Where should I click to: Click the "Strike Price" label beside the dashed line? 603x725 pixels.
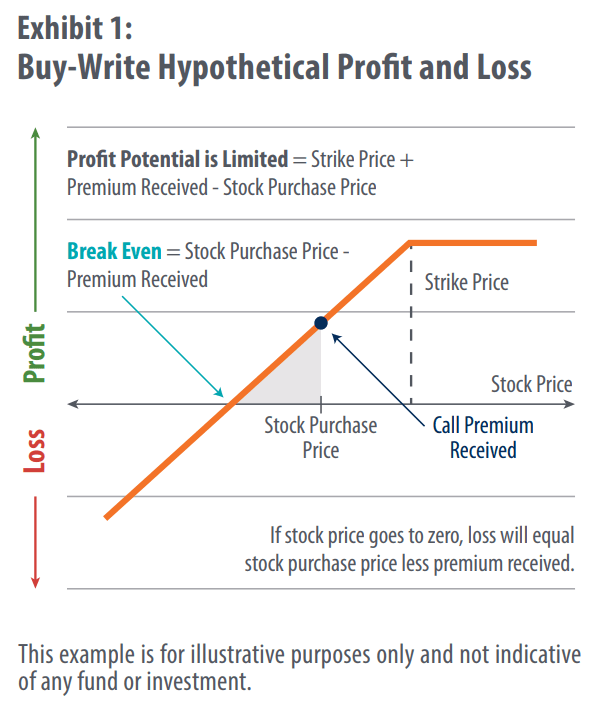(x=466, y=282)
